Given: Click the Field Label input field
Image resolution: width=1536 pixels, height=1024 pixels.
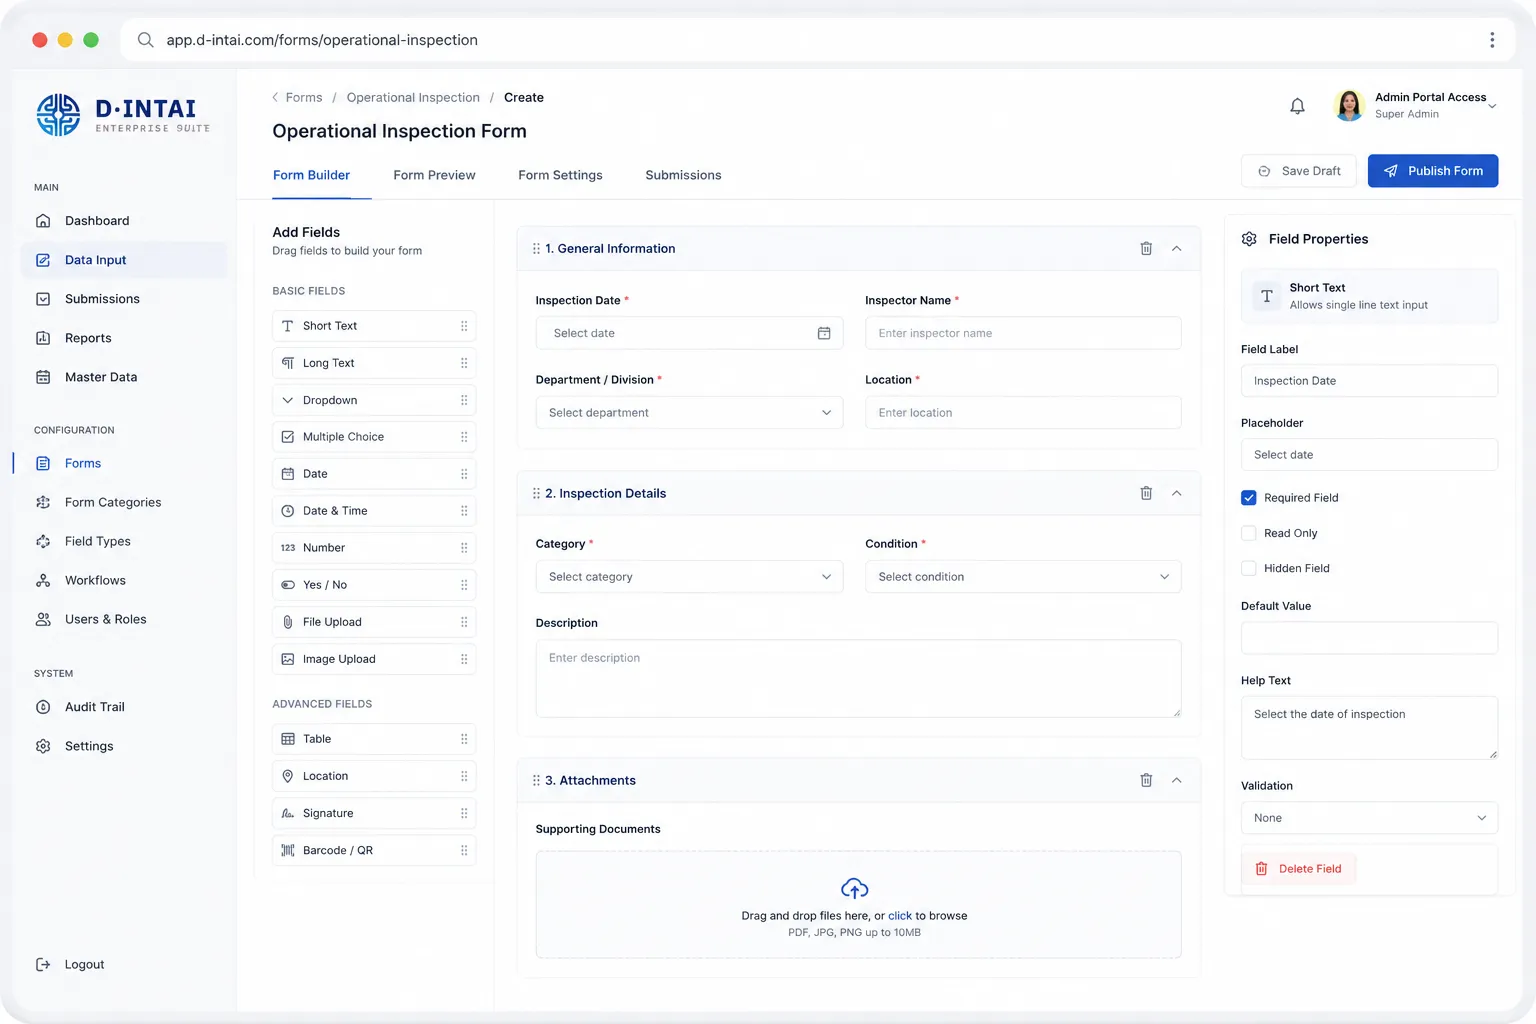Looking at the screenshot, I should point(1369,381).
